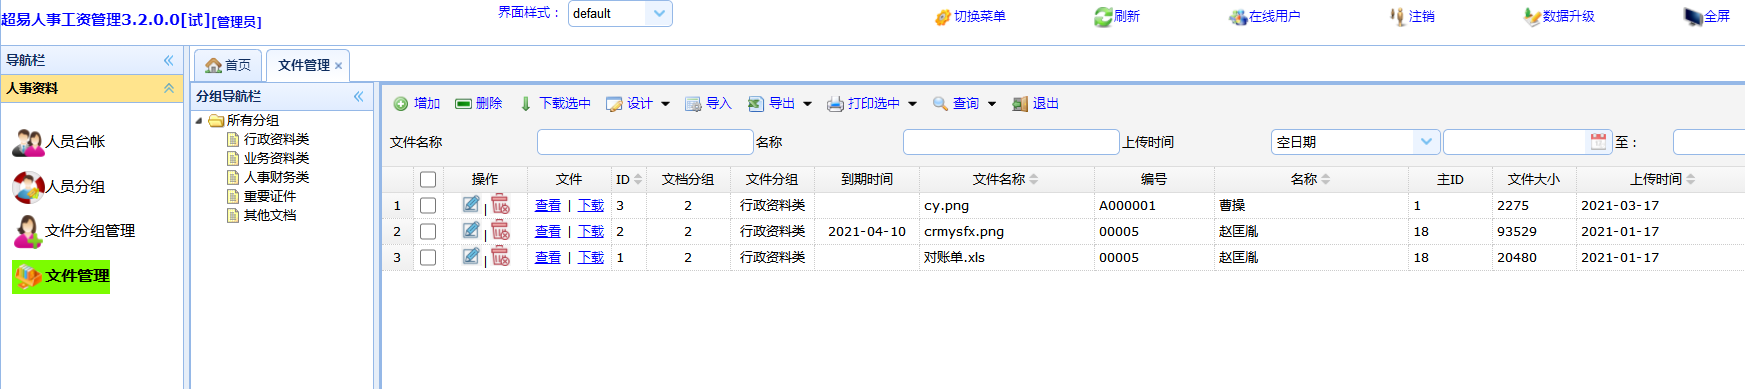1745x389 pixels.
Task: Open the calendar date picker icon
Action: point(1598,142)
